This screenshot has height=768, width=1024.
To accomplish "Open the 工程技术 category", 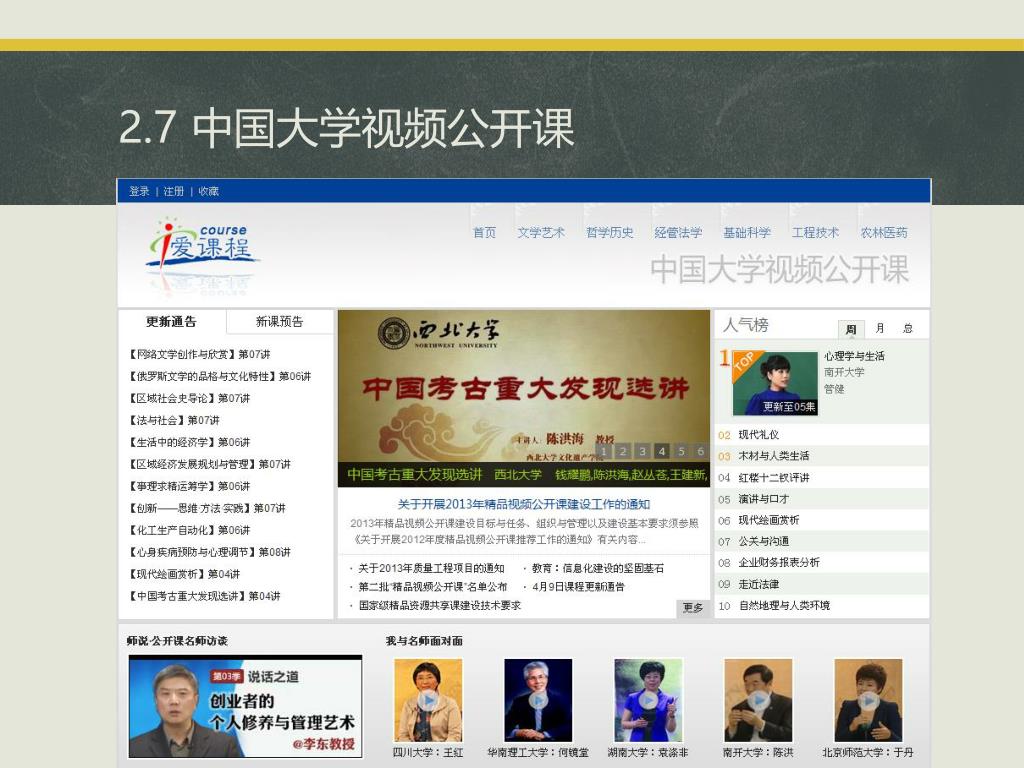I will [815, 232].
